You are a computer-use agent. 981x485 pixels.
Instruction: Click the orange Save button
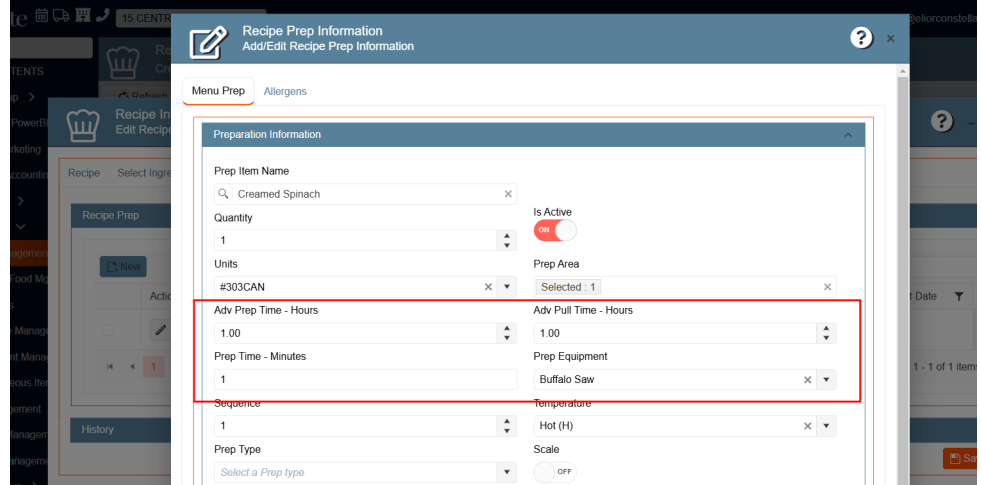click(x=962, y=458)
